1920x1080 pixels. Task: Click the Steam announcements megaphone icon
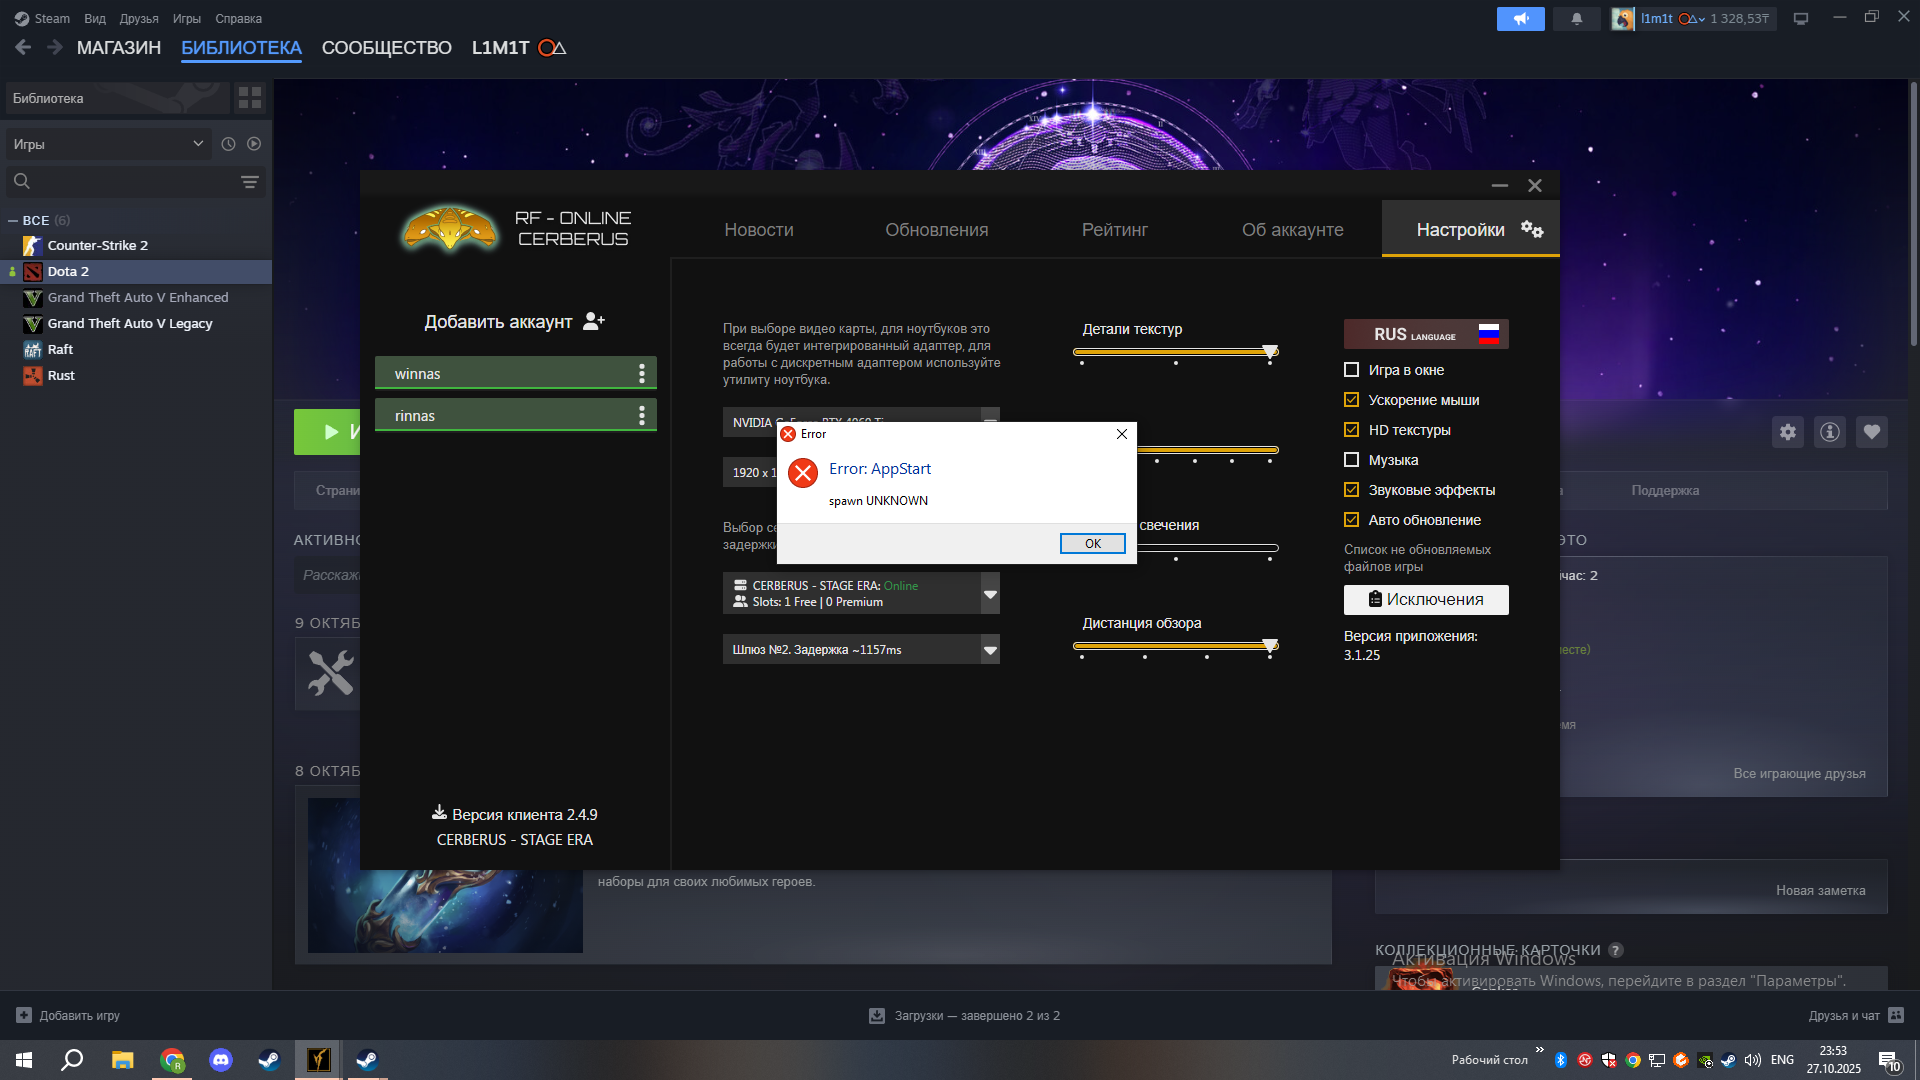click(1520, 19)
